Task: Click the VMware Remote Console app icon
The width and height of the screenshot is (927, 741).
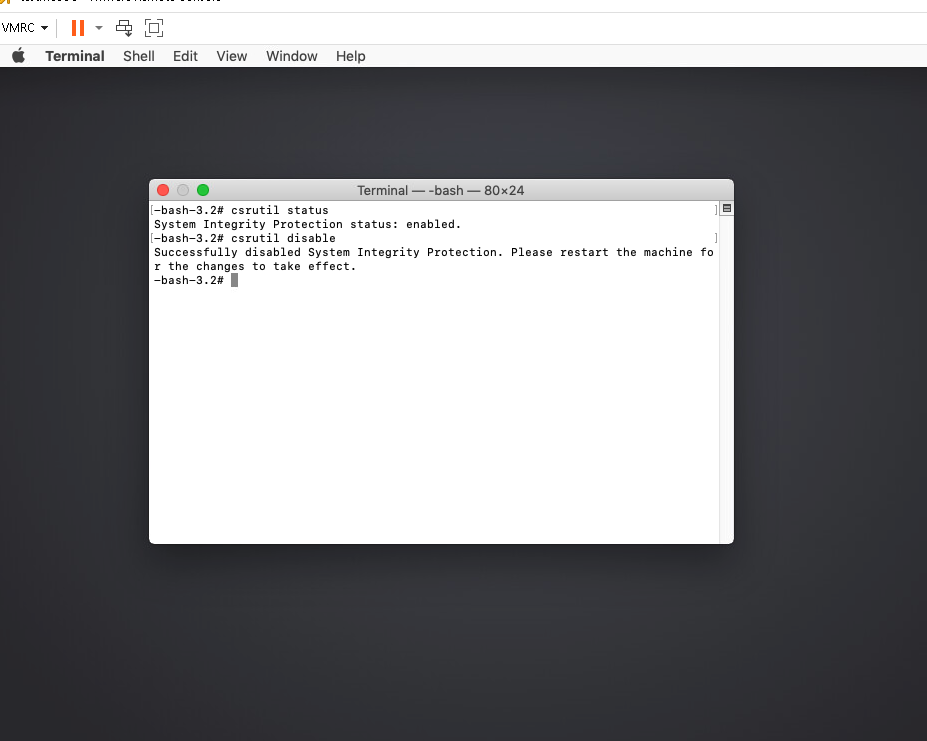Action: coord(8,3)
